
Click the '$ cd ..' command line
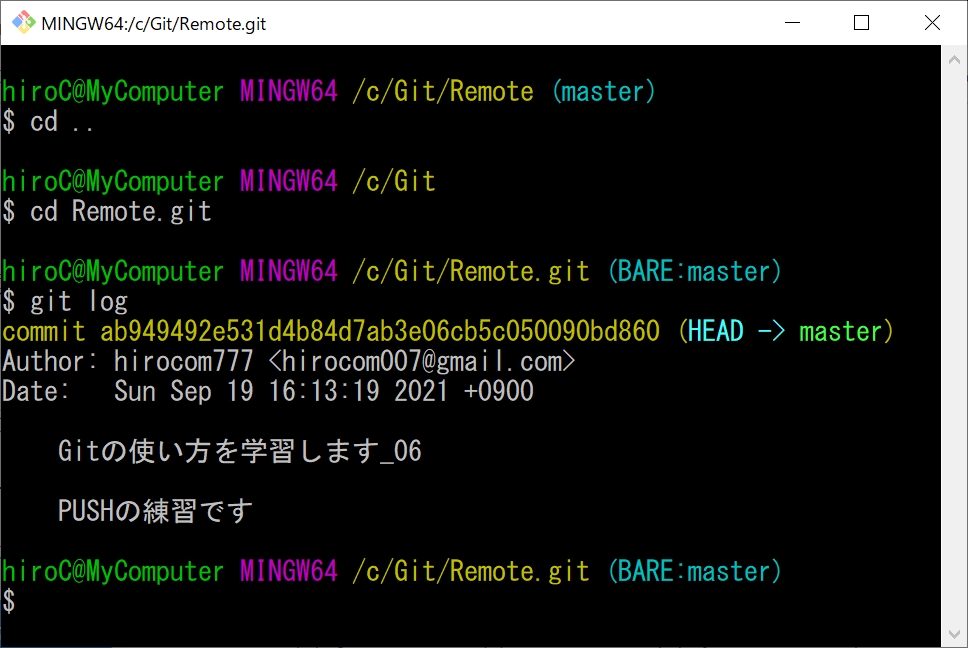tap(48, 122)
